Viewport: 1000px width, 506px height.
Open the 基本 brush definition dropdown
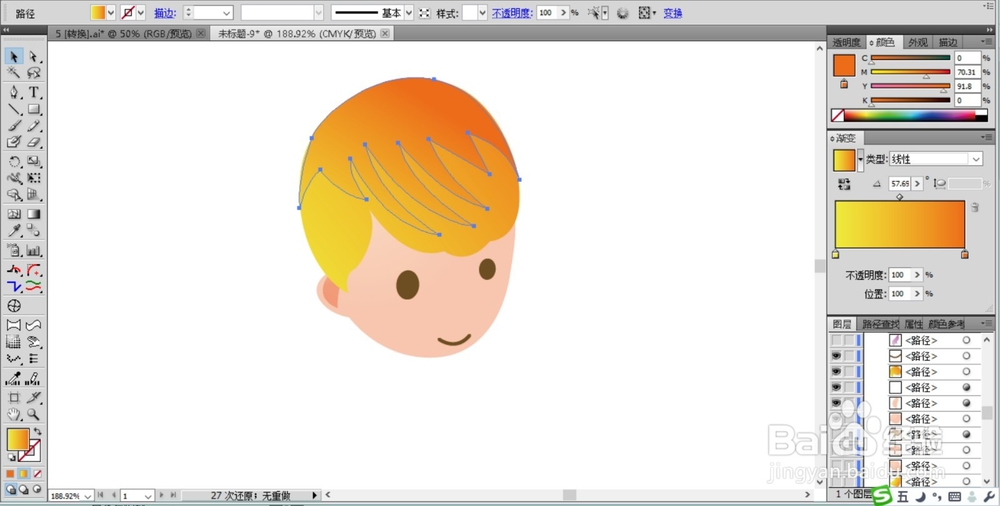pyautogui.click(x=409, y=13)
